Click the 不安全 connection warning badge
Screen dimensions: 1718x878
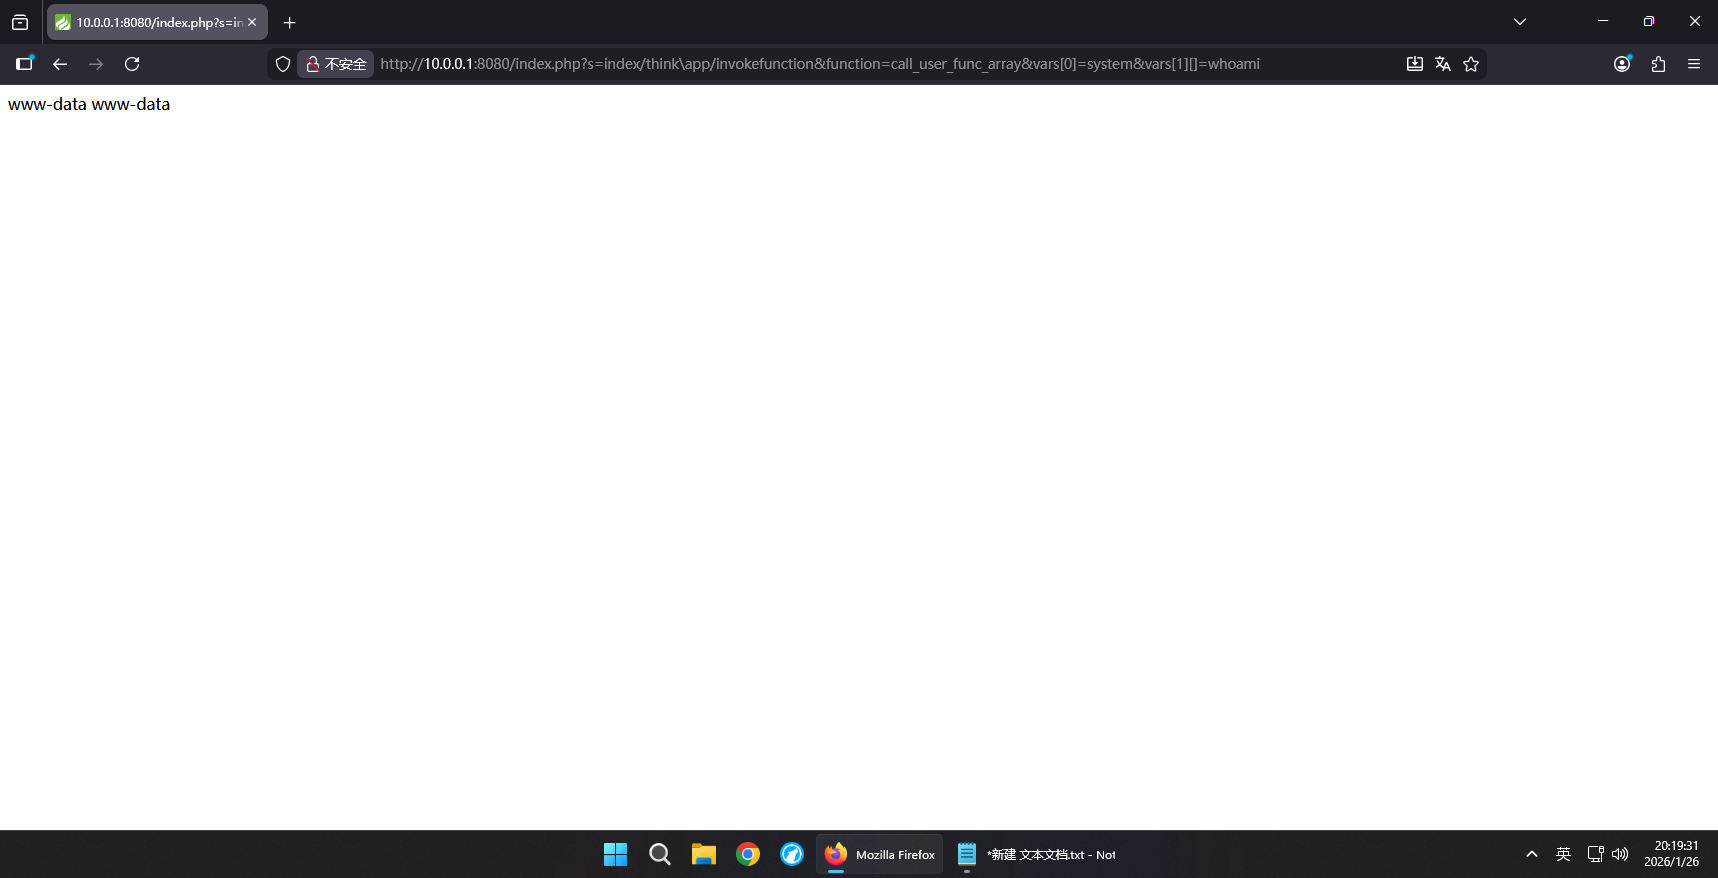(x=336, y=64)
